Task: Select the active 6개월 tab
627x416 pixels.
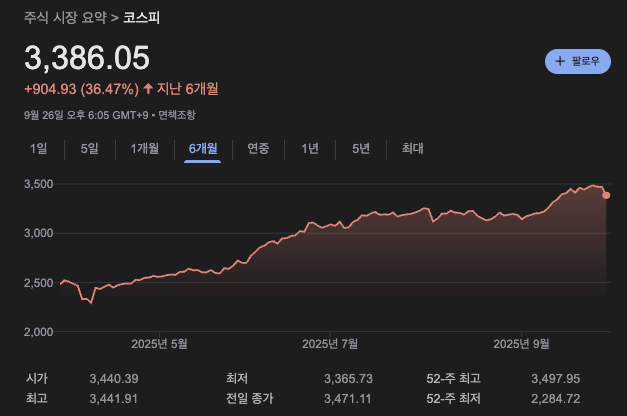Action: [203, 149]
